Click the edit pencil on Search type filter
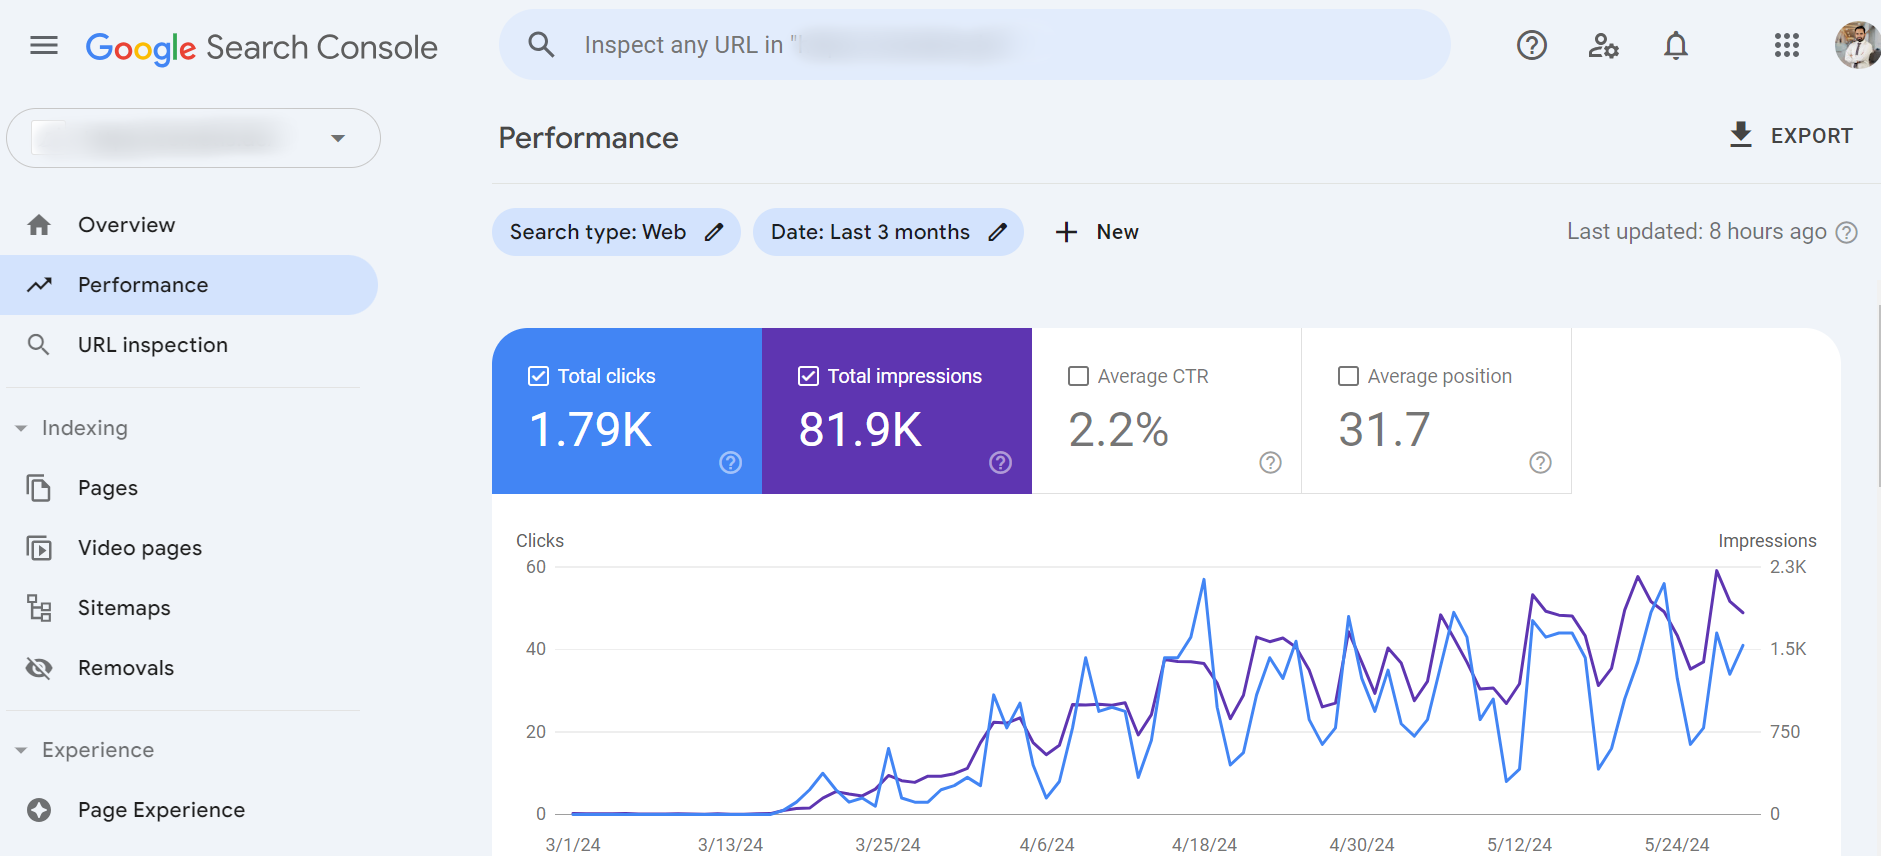 [x=714, y=232]
